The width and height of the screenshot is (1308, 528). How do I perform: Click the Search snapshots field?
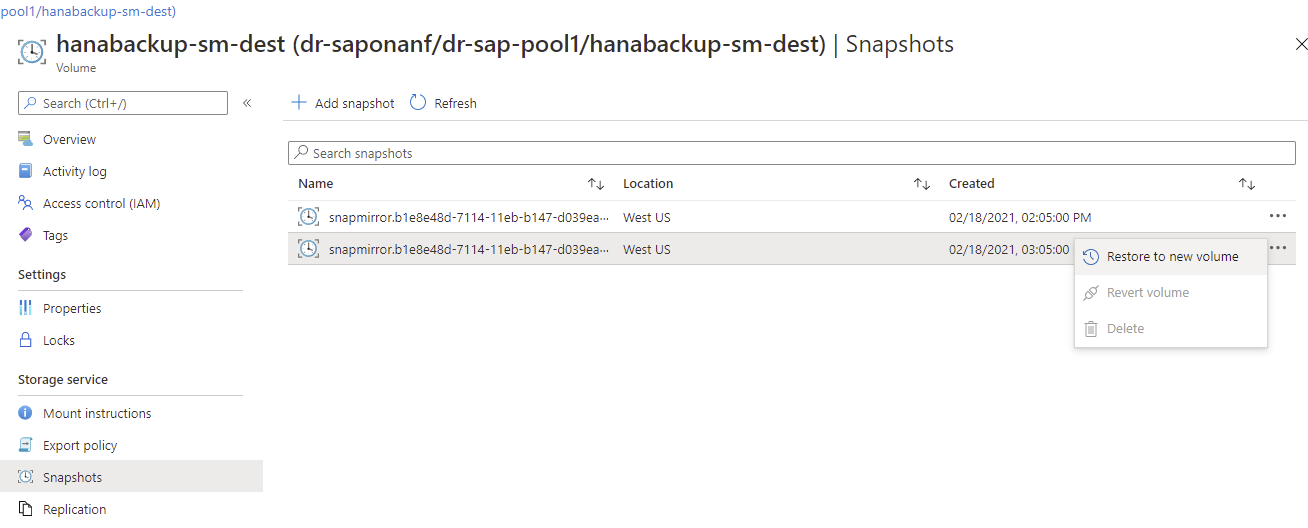coord(791,153)
